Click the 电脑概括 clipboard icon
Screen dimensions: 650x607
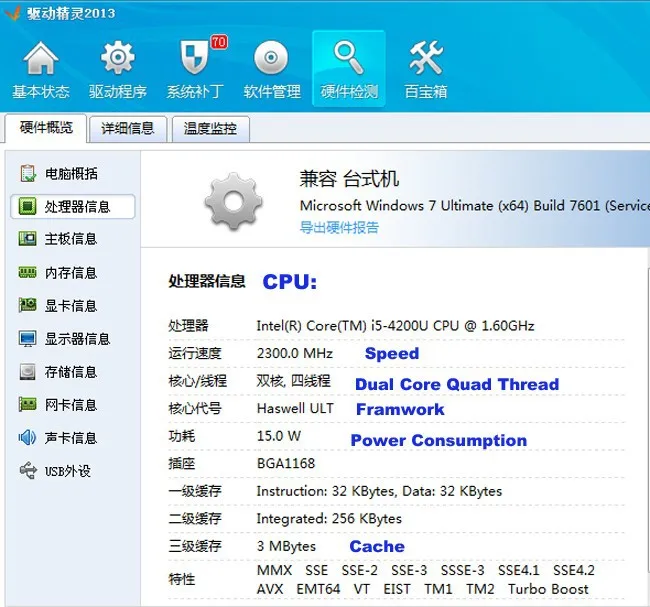pyautogui.click(x=28, y=173)
